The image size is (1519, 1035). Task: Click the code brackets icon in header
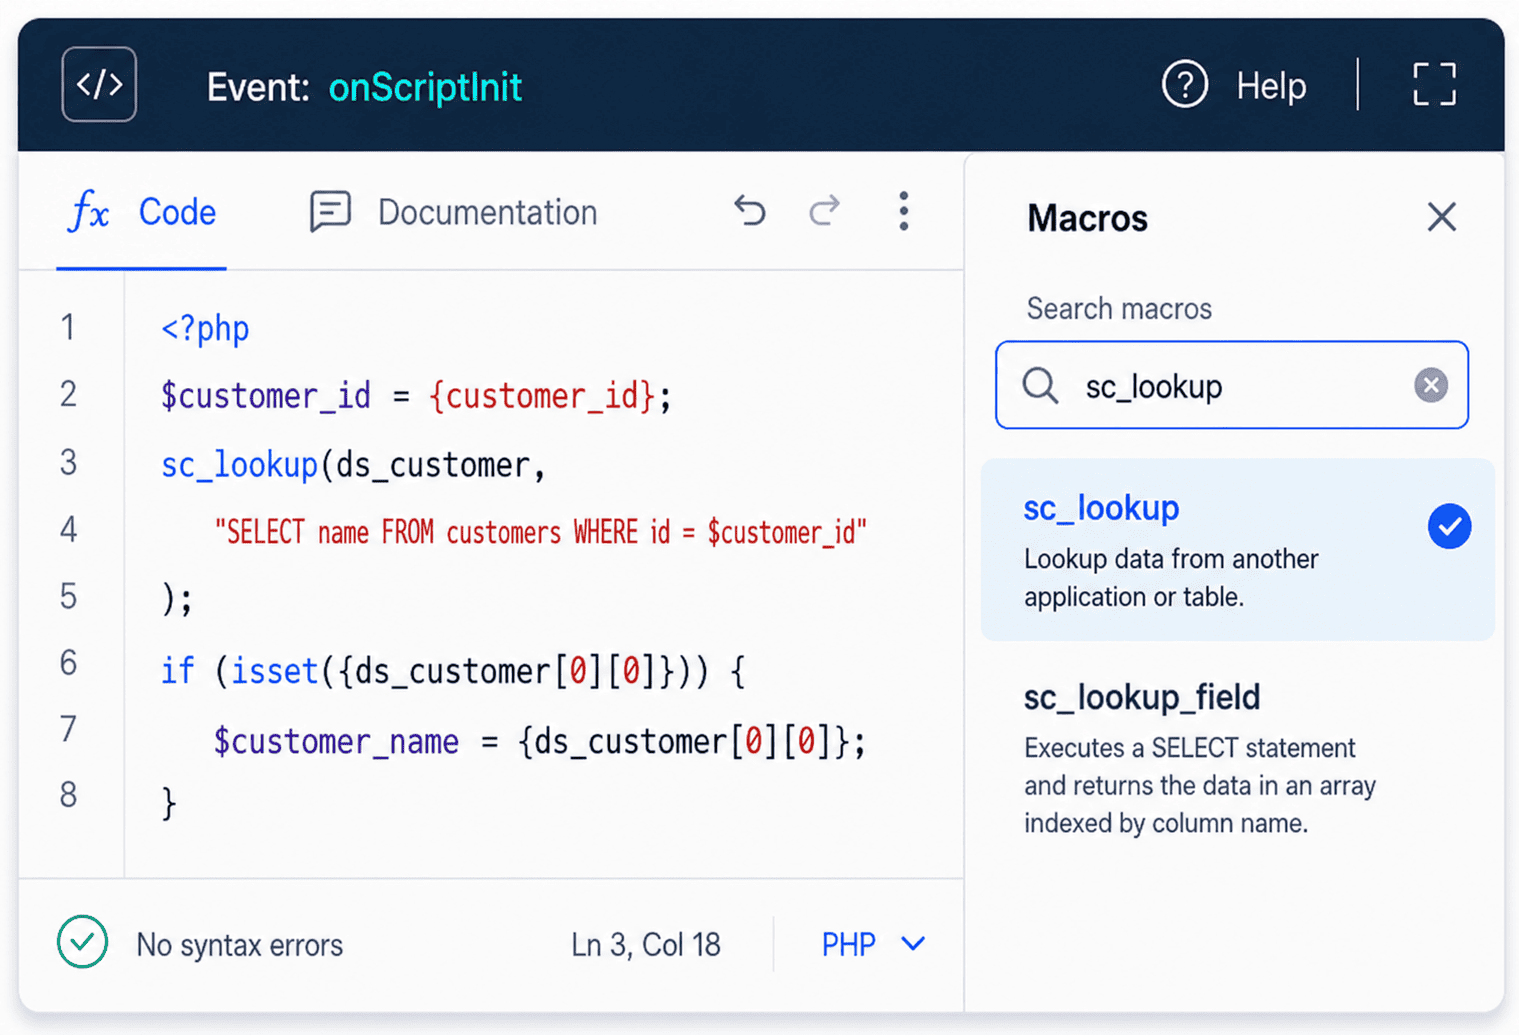(x=99, y=85)
